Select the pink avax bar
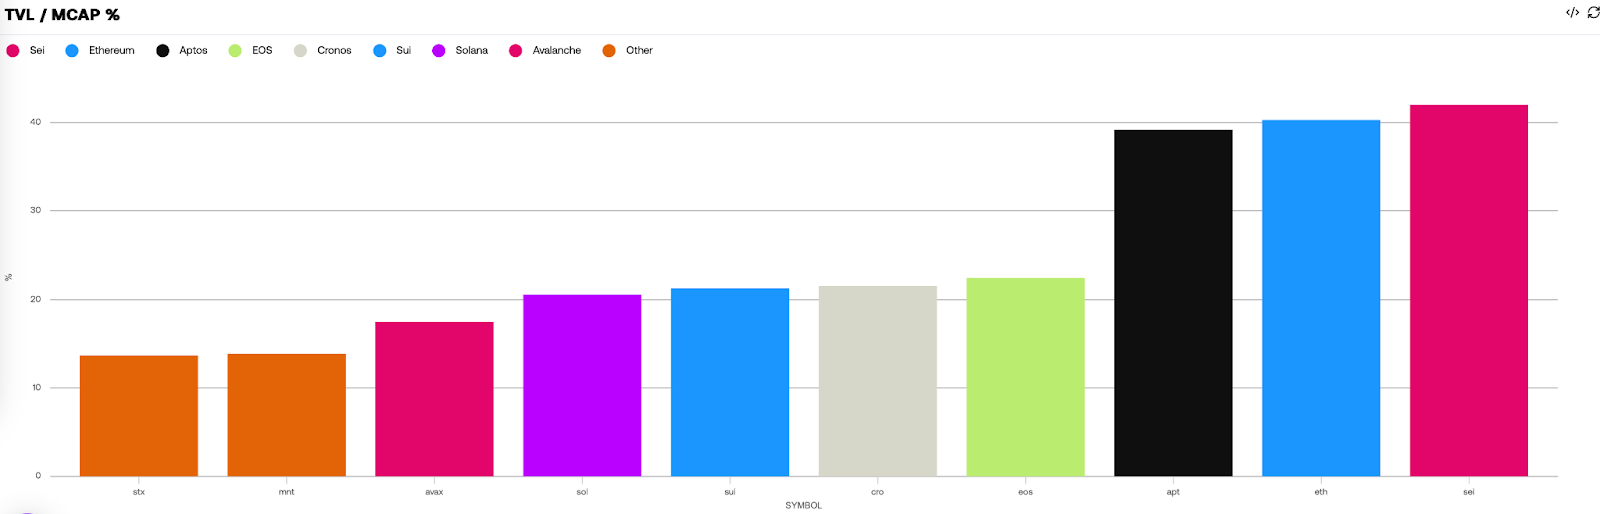 (x=434, y=399)
